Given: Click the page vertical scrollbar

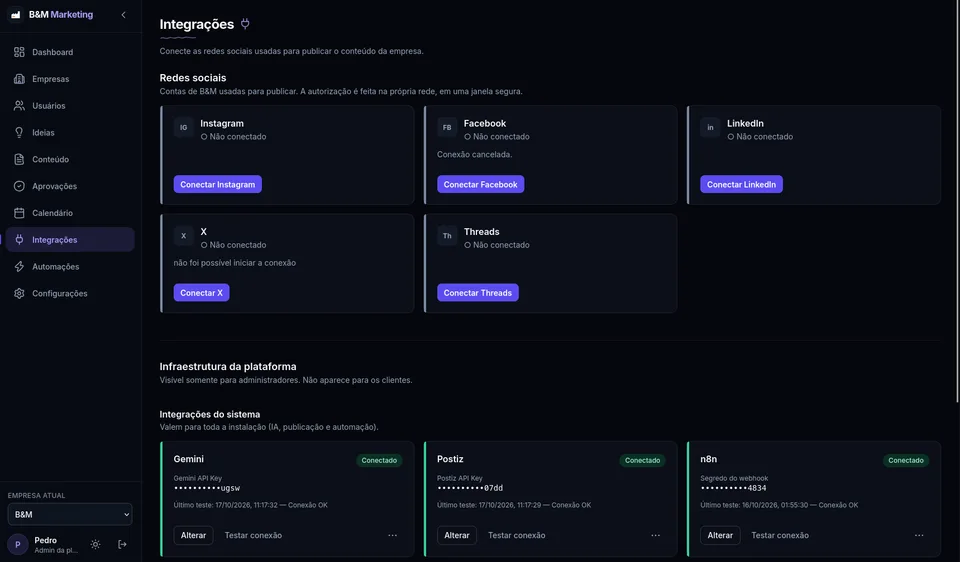Looking at the screenshot, I should coord(958,202).
